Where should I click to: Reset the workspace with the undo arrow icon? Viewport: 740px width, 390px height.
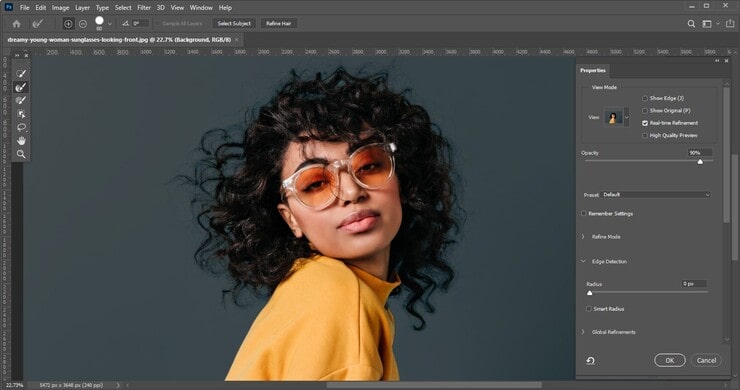590,361
